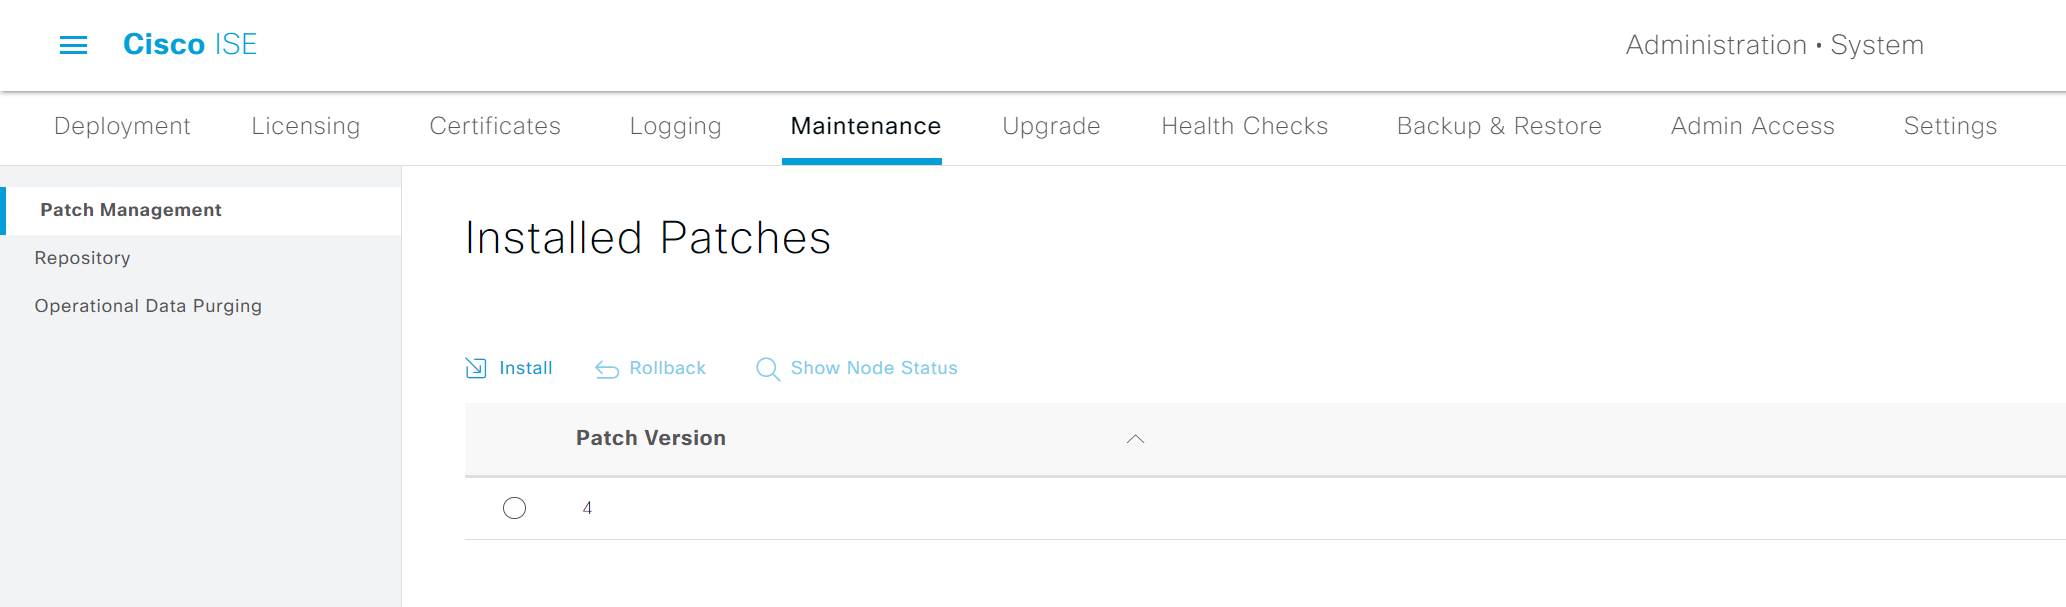The width and height of the screenshot is (2066, 607).
Task: Click the Show Node Status magnifier icon
Action: (x=767, y=368)
